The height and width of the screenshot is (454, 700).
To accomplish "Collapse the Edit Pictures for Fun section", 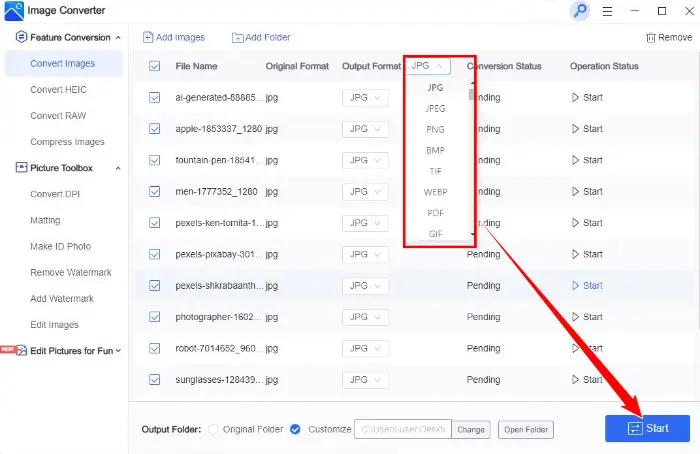I will pos(118,351).
